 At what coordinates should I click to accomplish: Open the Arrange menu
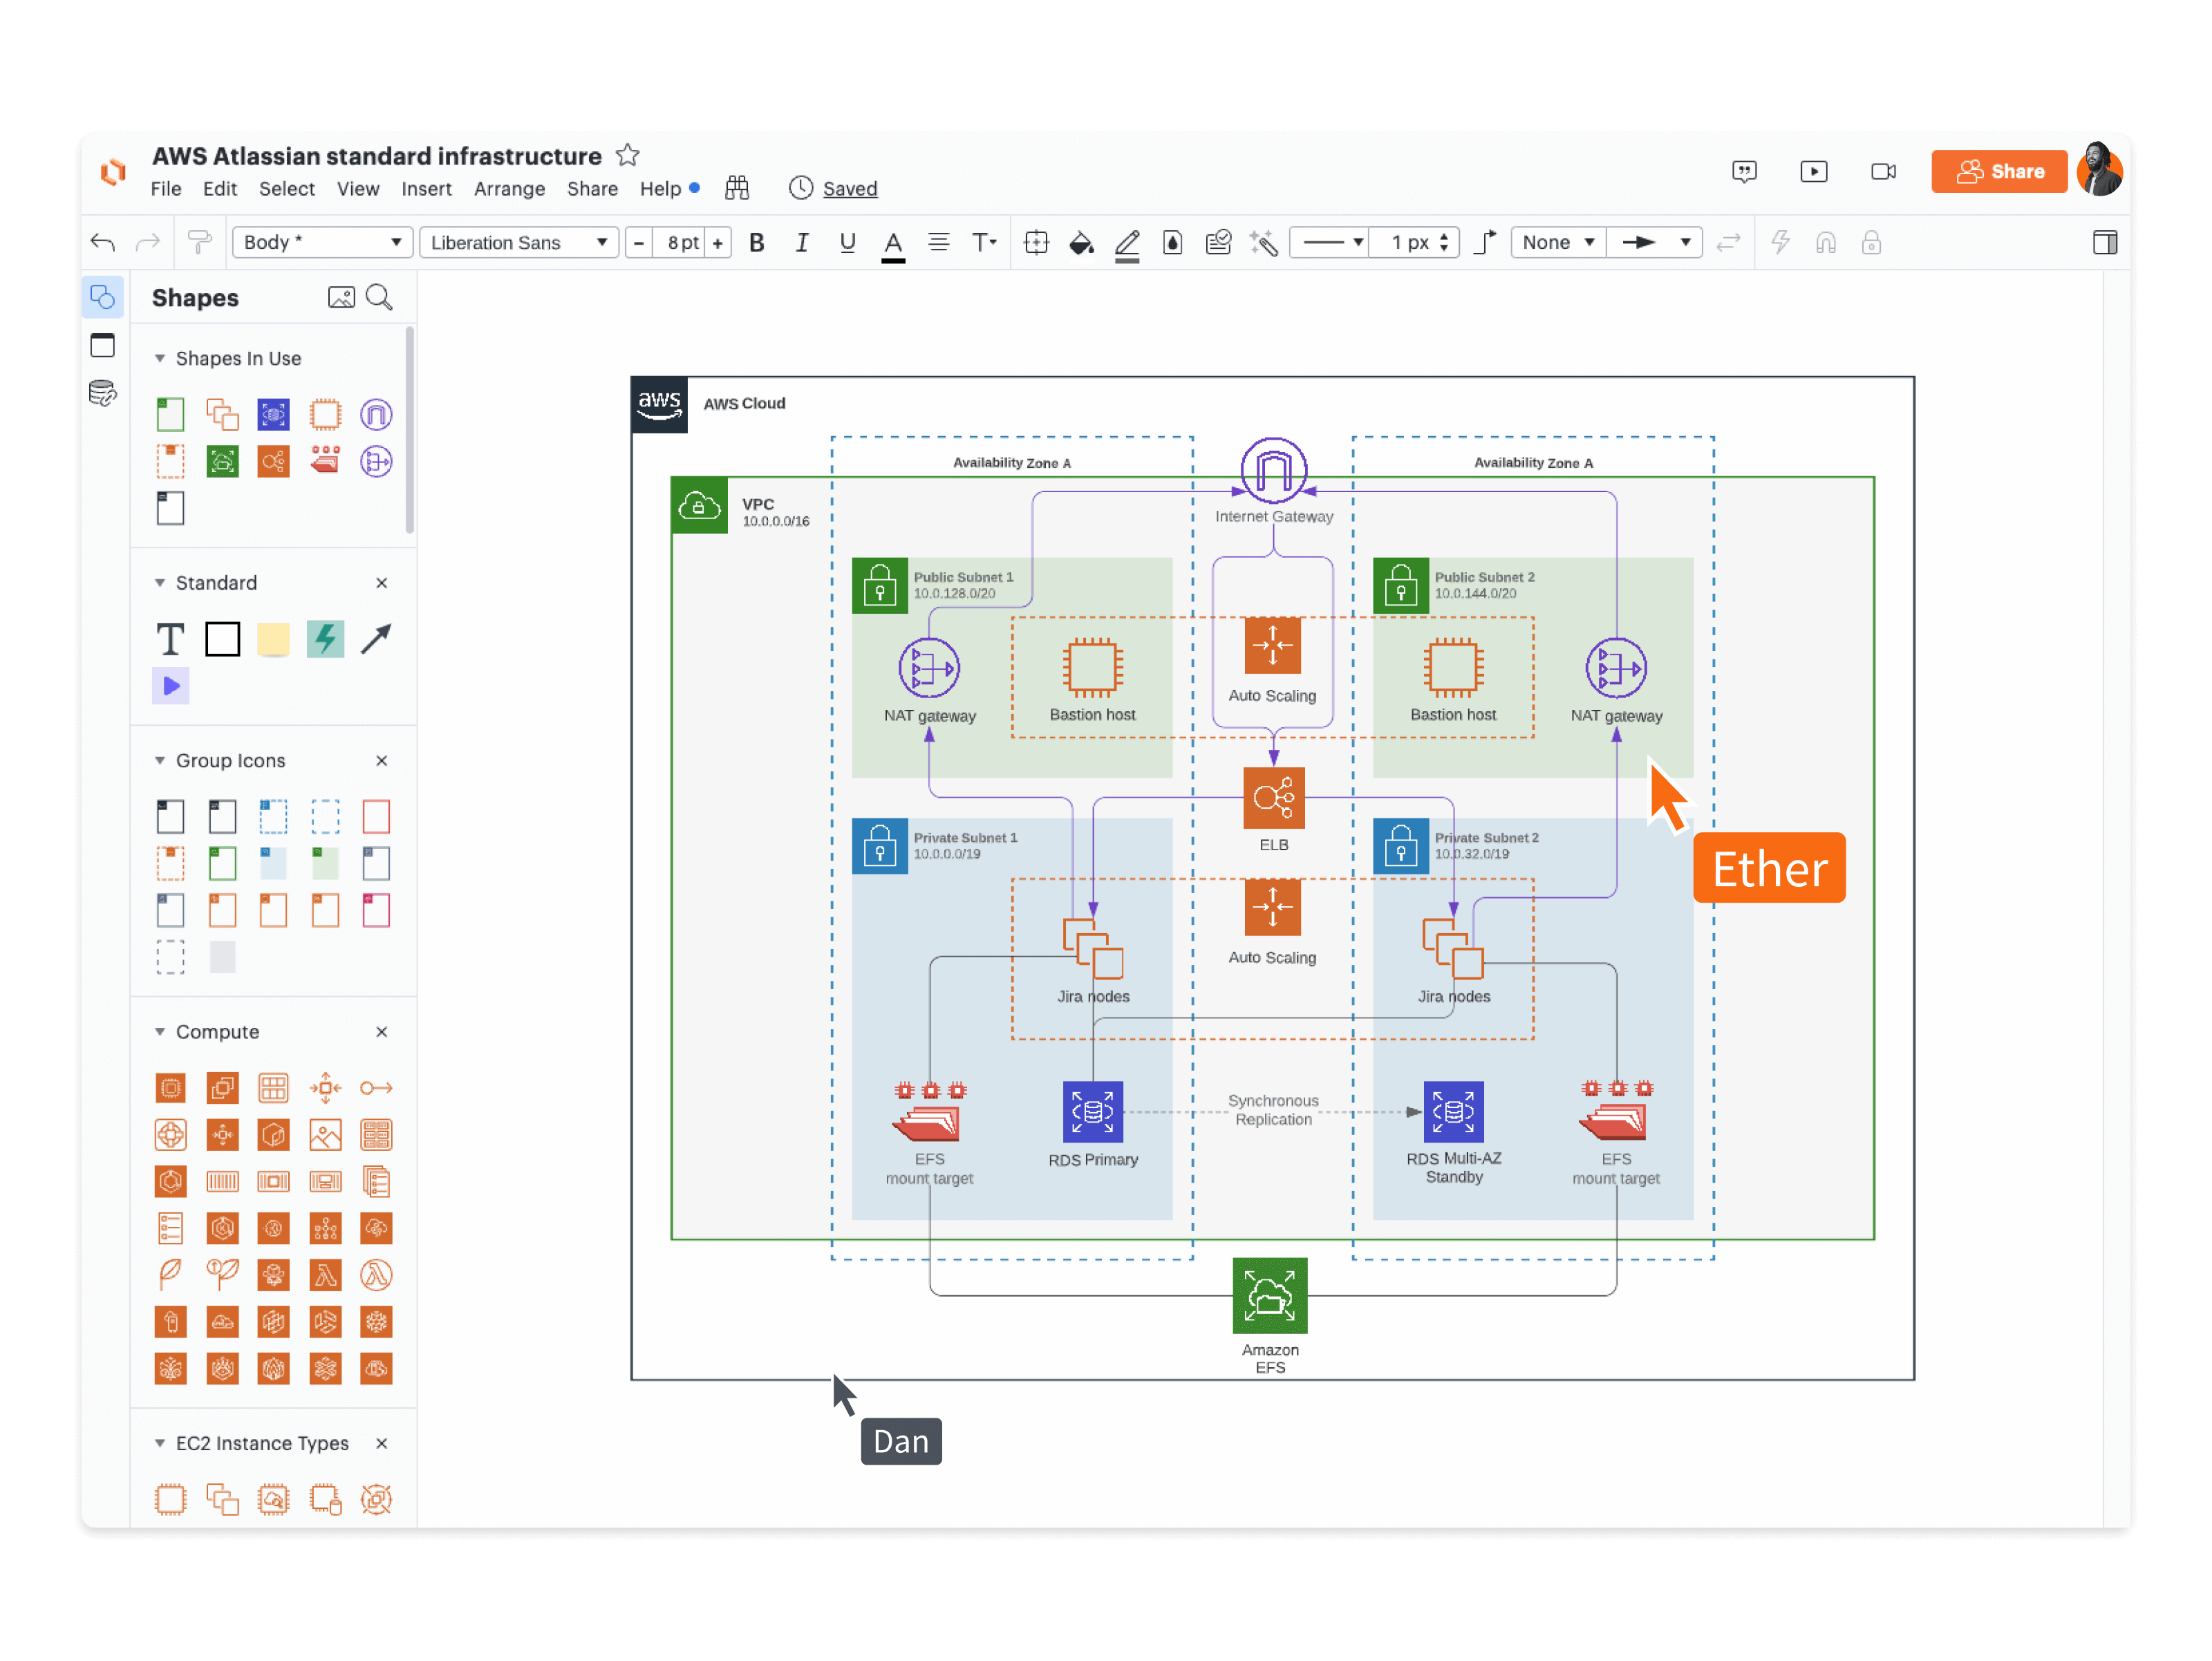coord(509,189)
